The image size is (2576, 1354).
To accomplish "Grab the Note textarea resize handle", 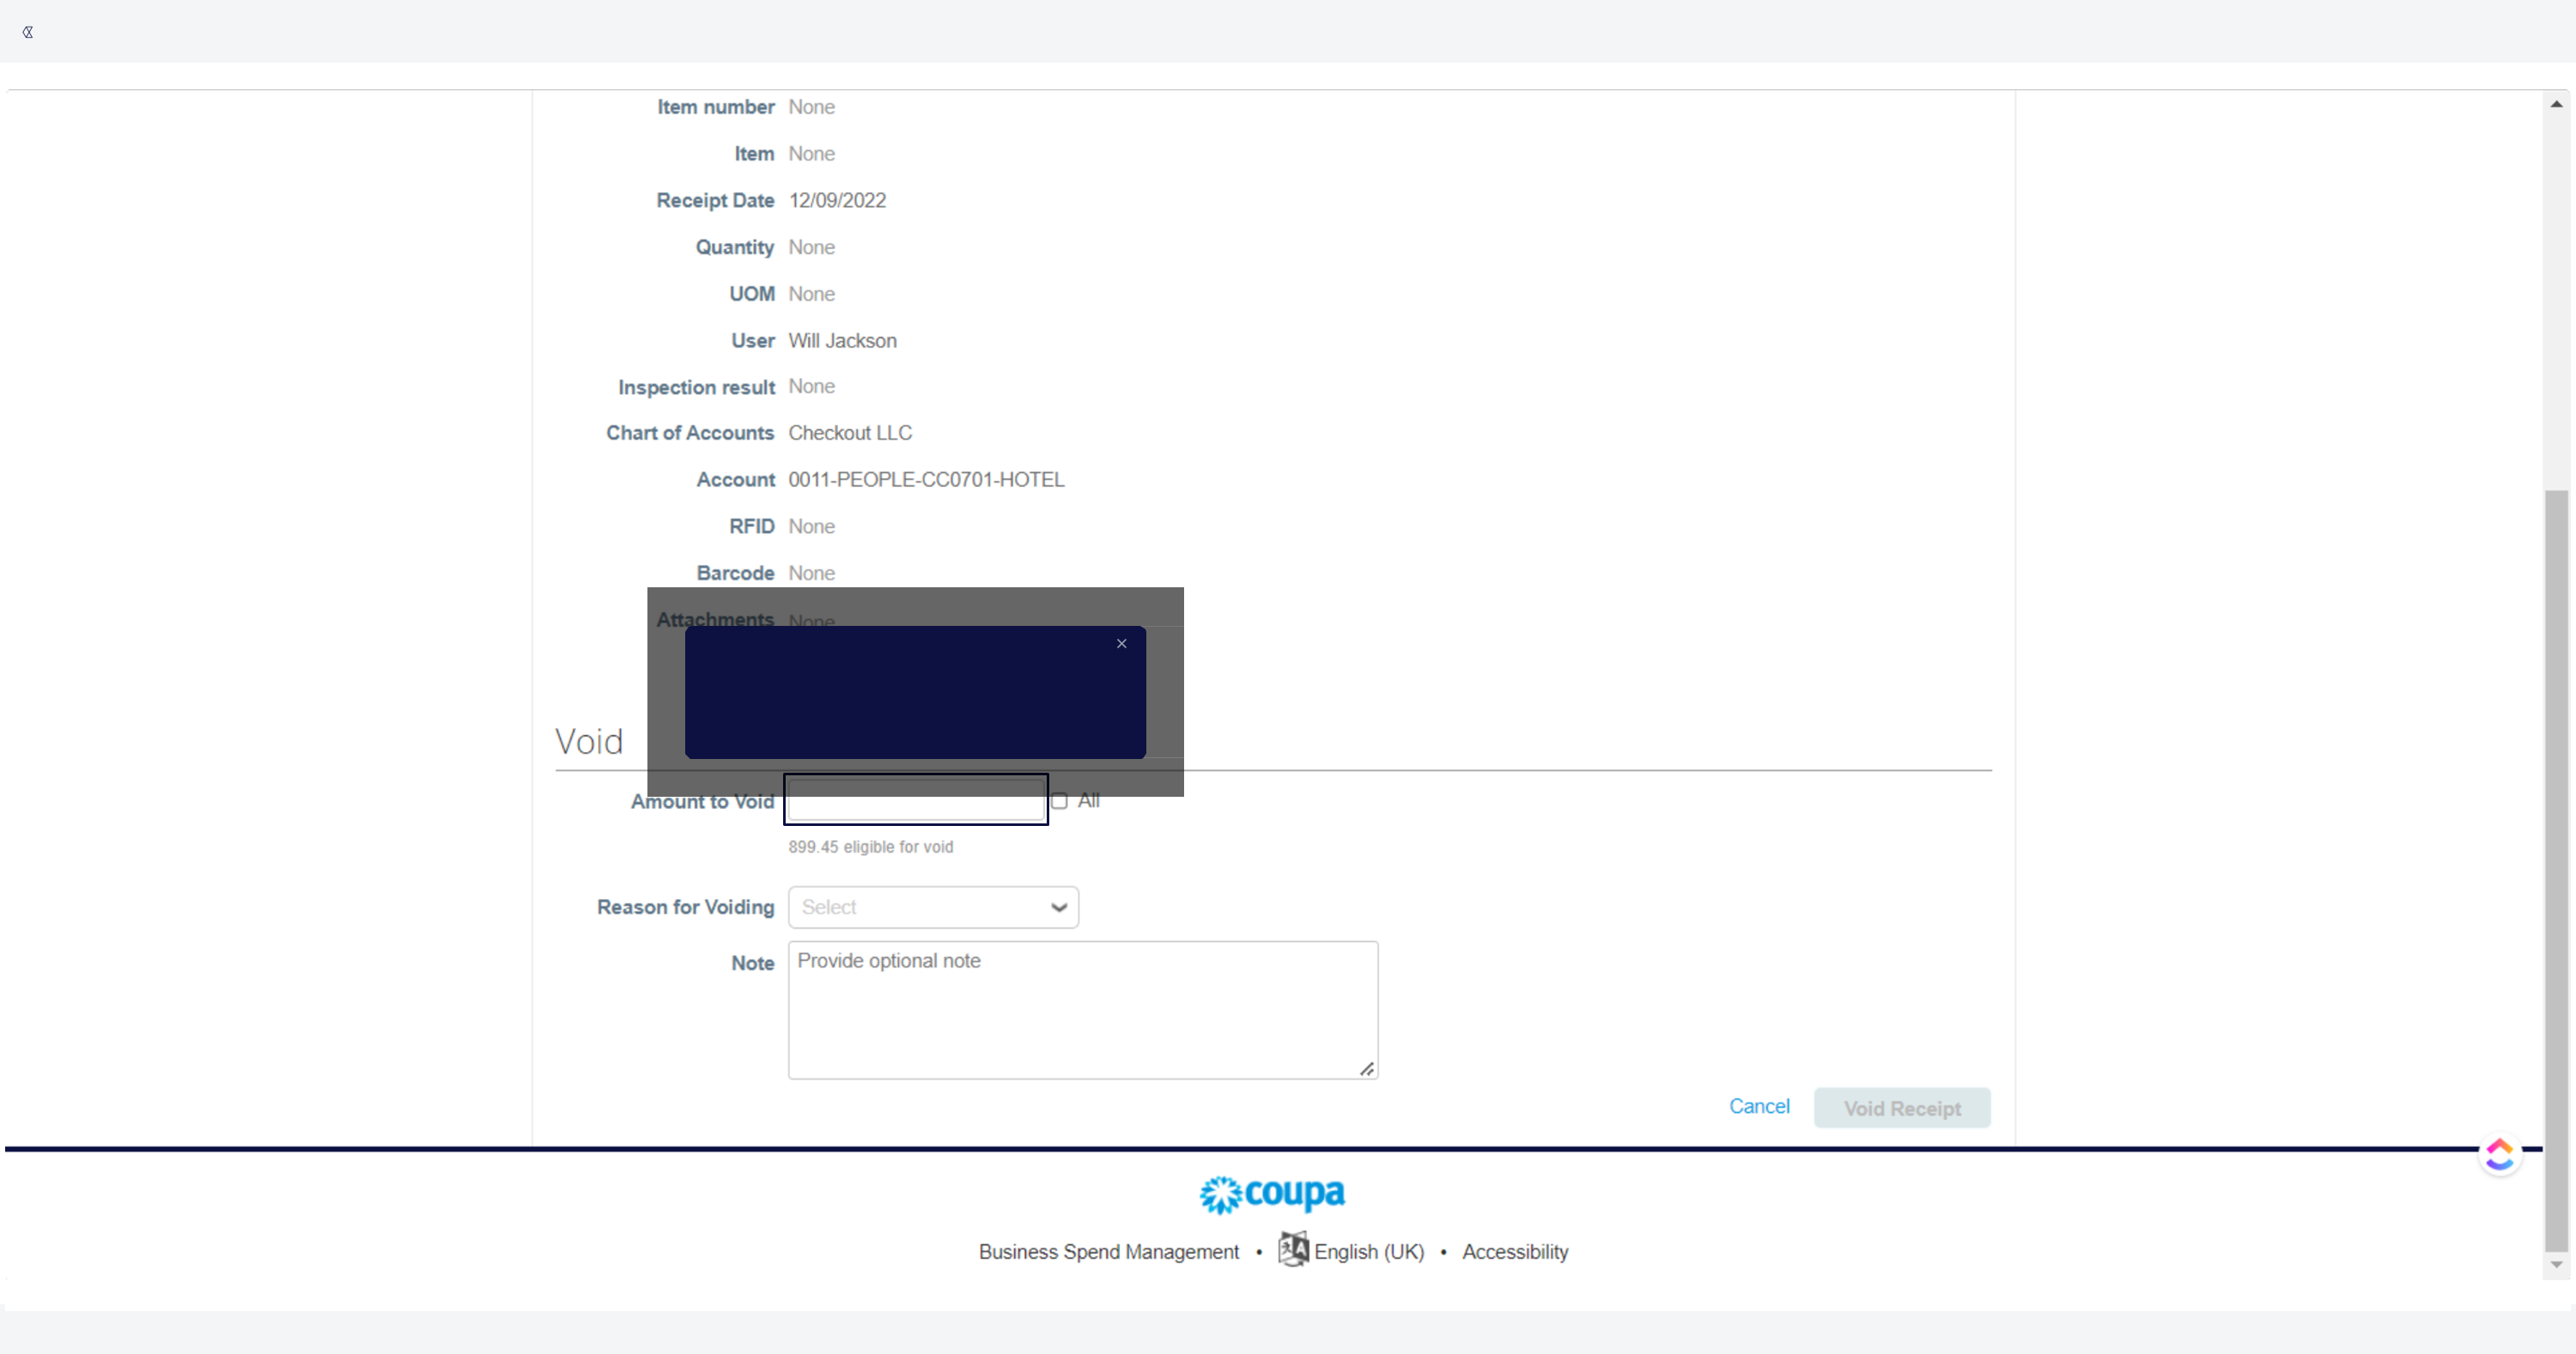I will [x=1366, y=1069].
